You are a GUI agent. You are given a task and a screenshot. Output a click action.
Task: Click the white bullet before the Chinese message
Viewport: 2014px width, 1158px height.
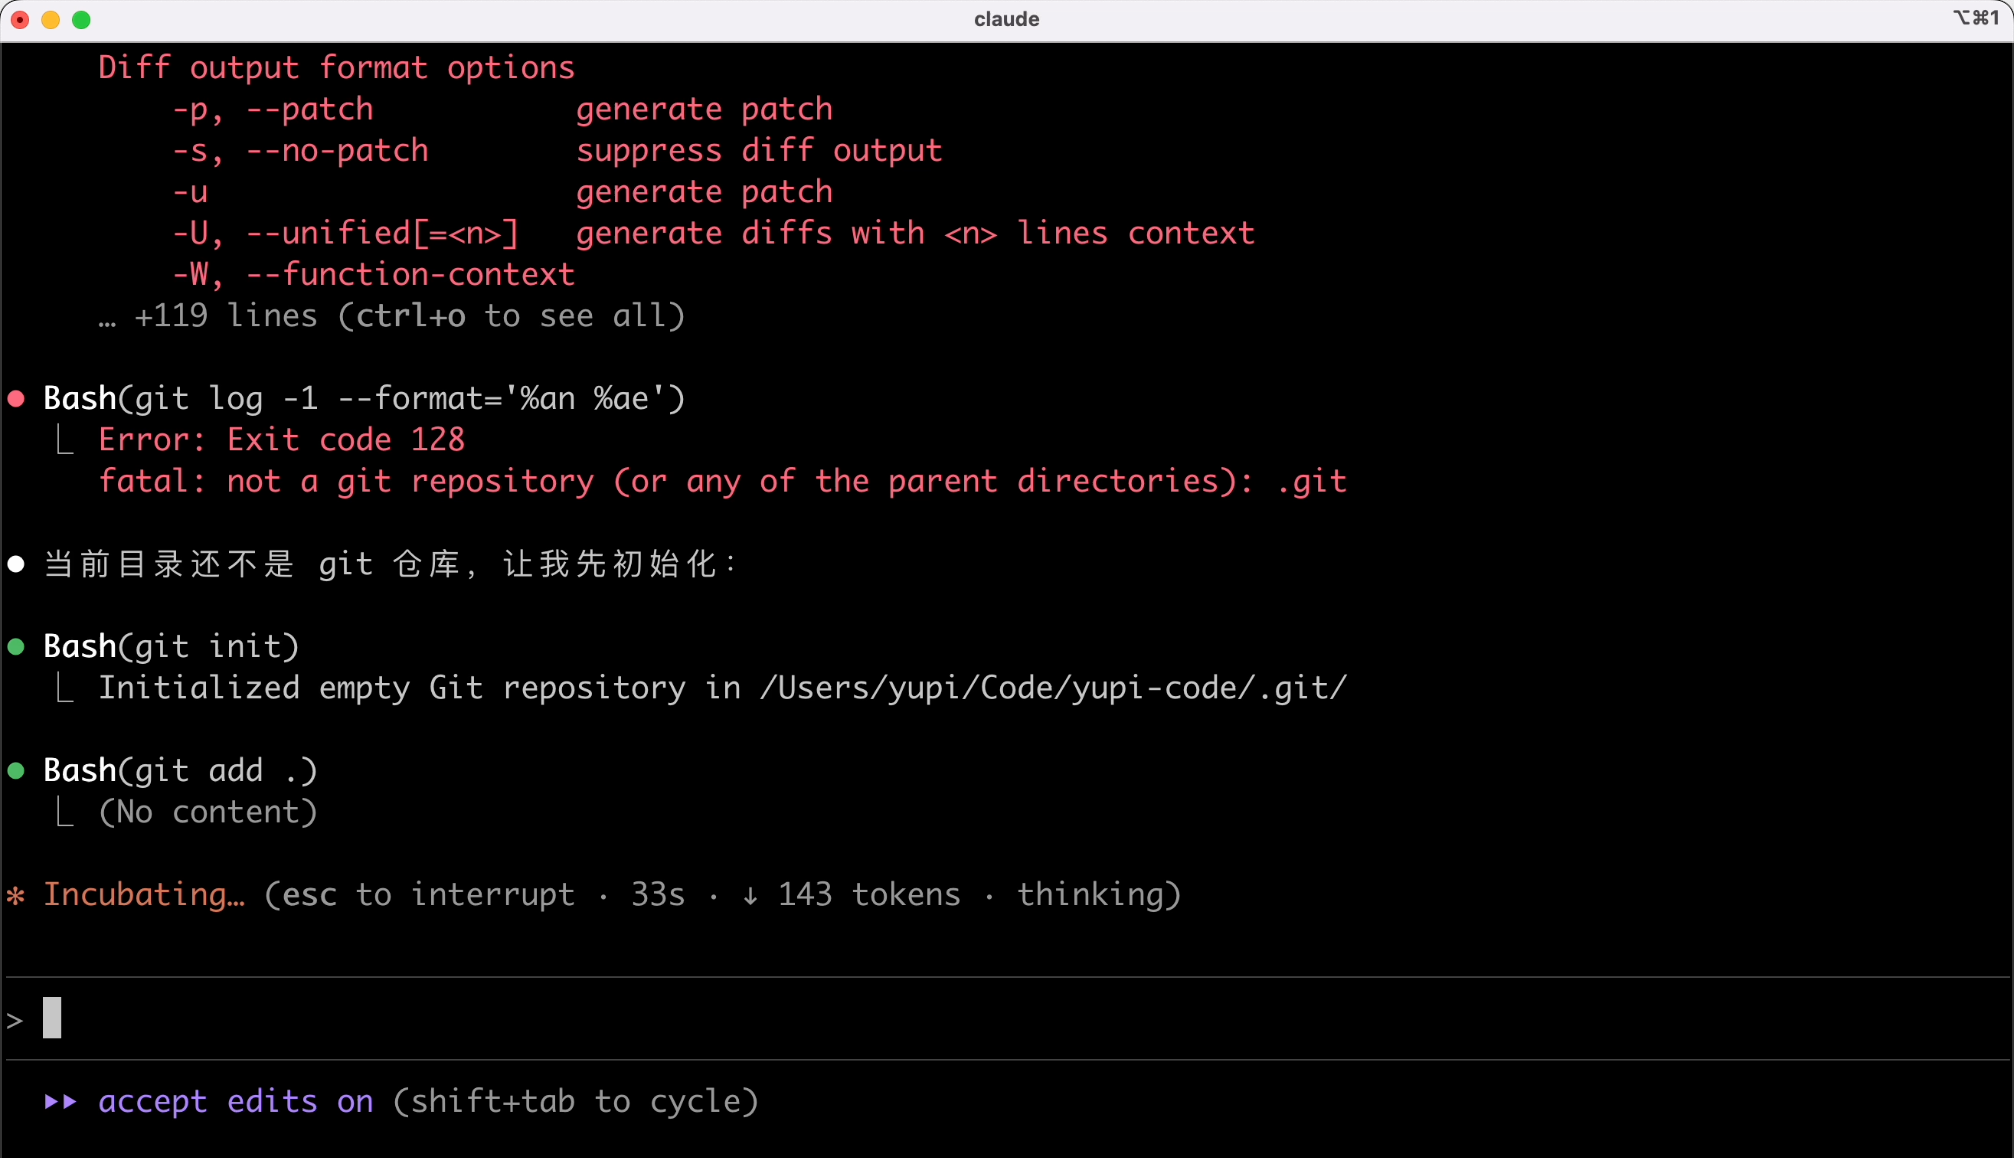coord(16,564)
